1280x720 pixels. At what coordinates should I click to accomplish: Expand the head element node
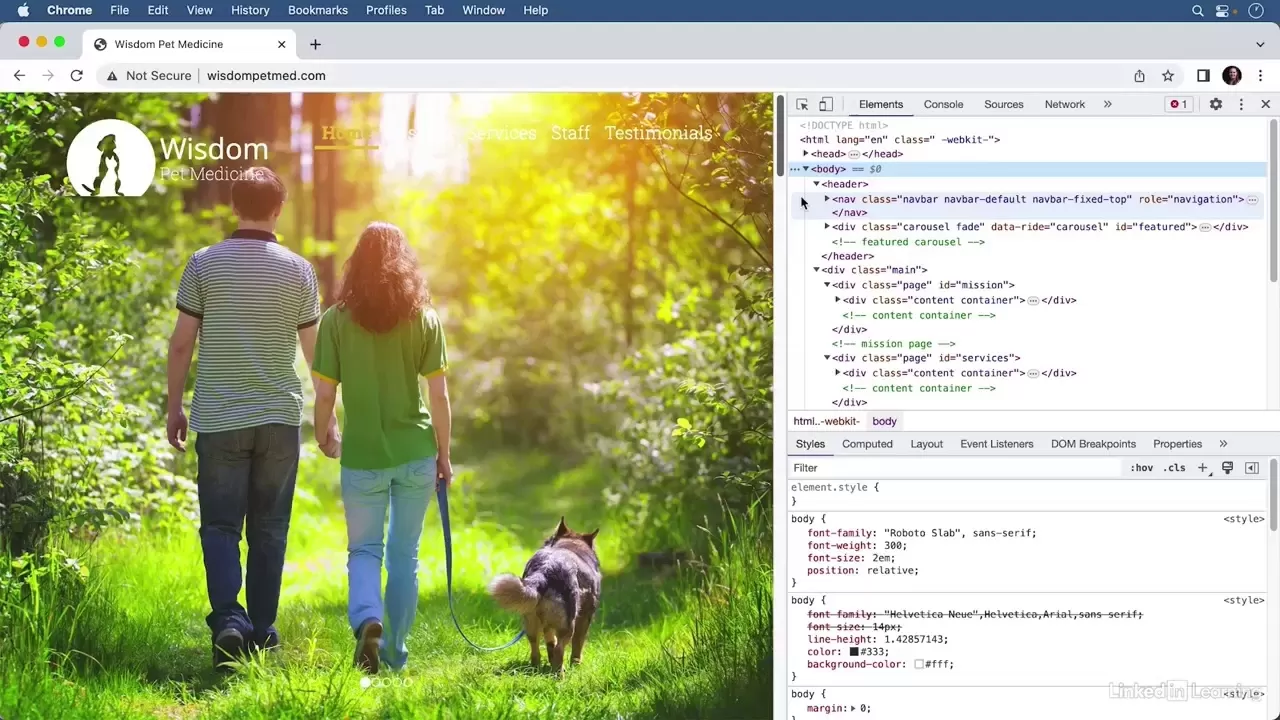(x=806, y=154)
